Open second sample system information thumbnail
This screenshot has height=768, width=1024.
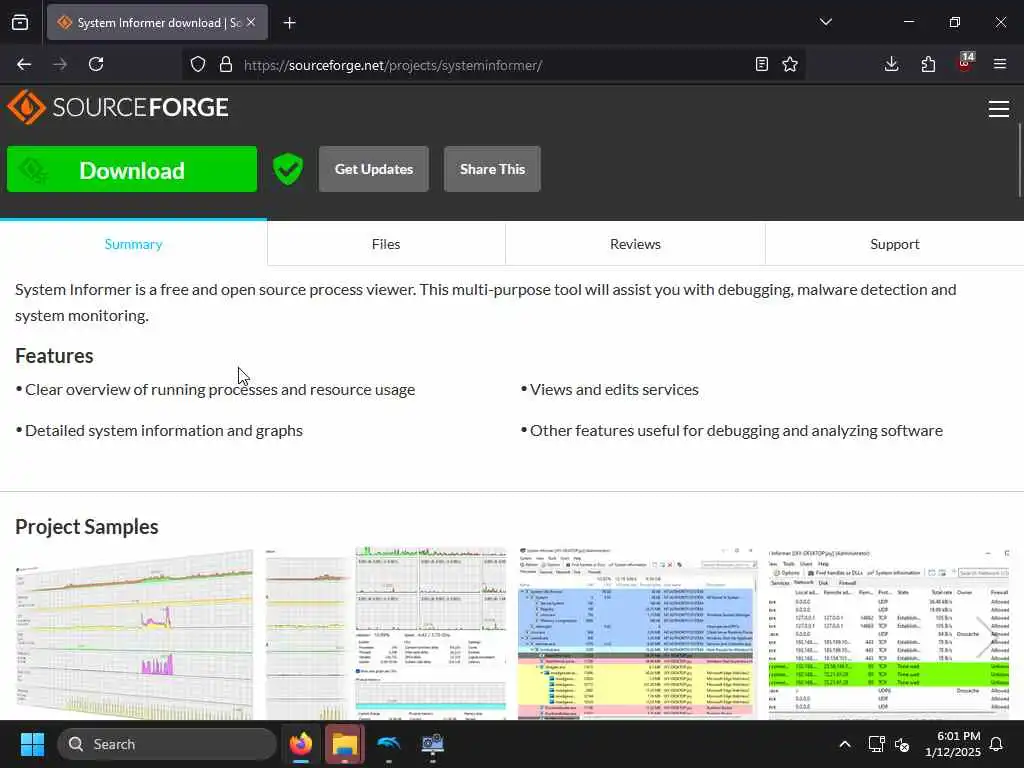click(x=386, y=634)
